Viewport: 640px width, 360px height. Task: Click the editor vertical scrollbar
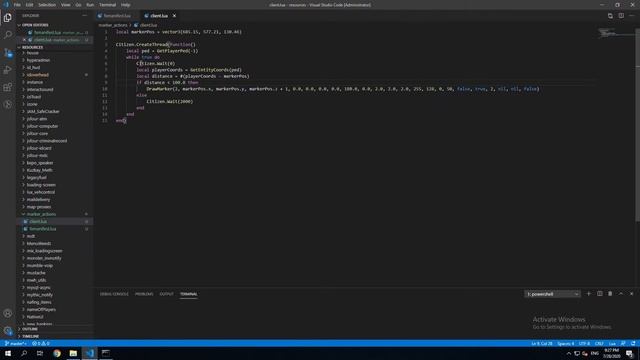637,124
